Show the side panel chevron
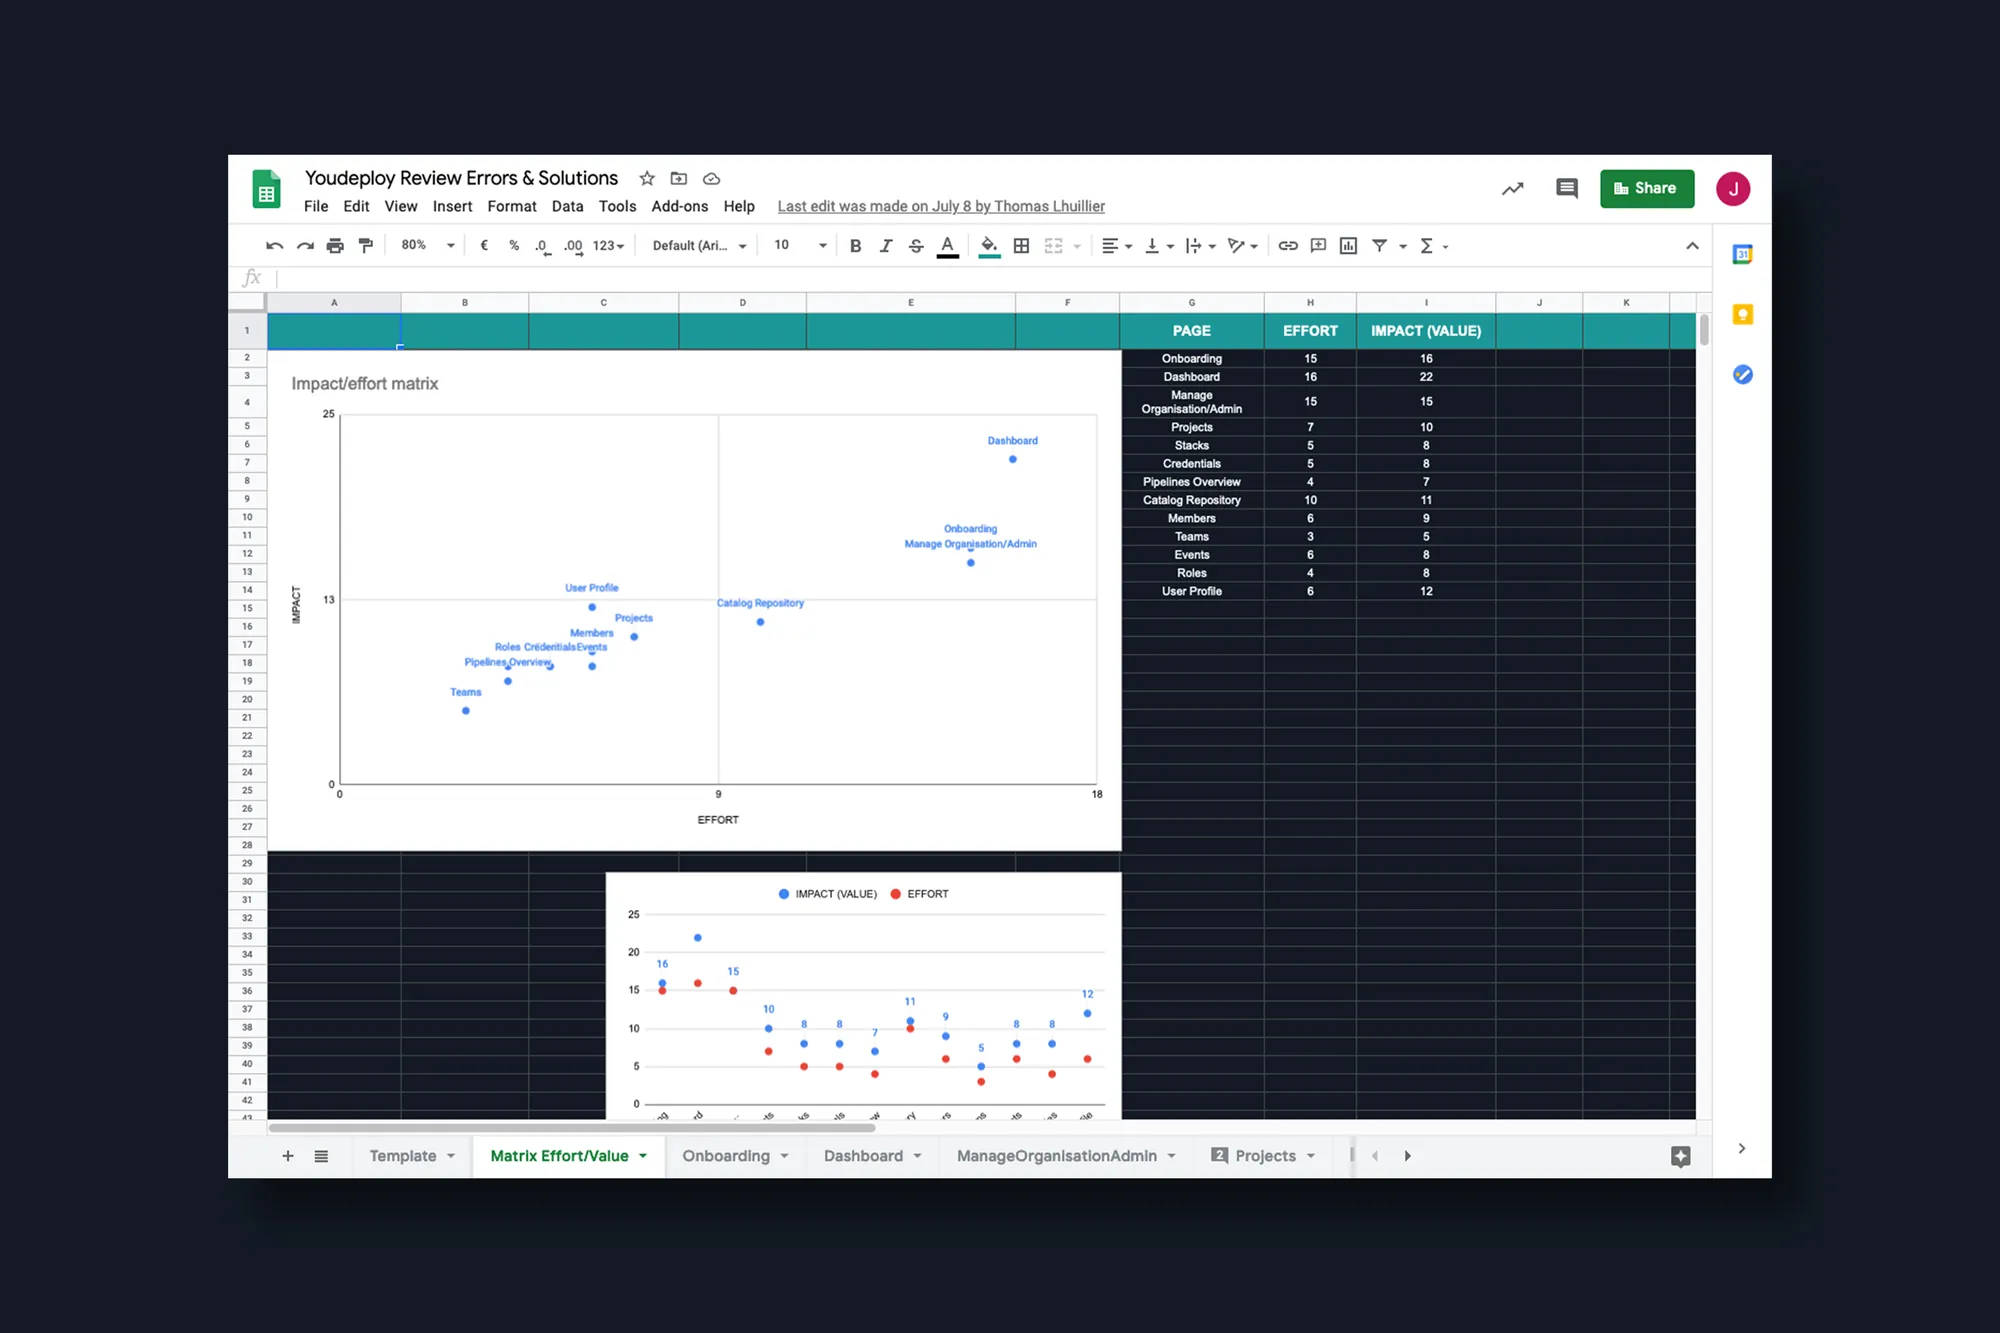The height and width of the screenshot is (1333, 2000). (1742, 1149)
